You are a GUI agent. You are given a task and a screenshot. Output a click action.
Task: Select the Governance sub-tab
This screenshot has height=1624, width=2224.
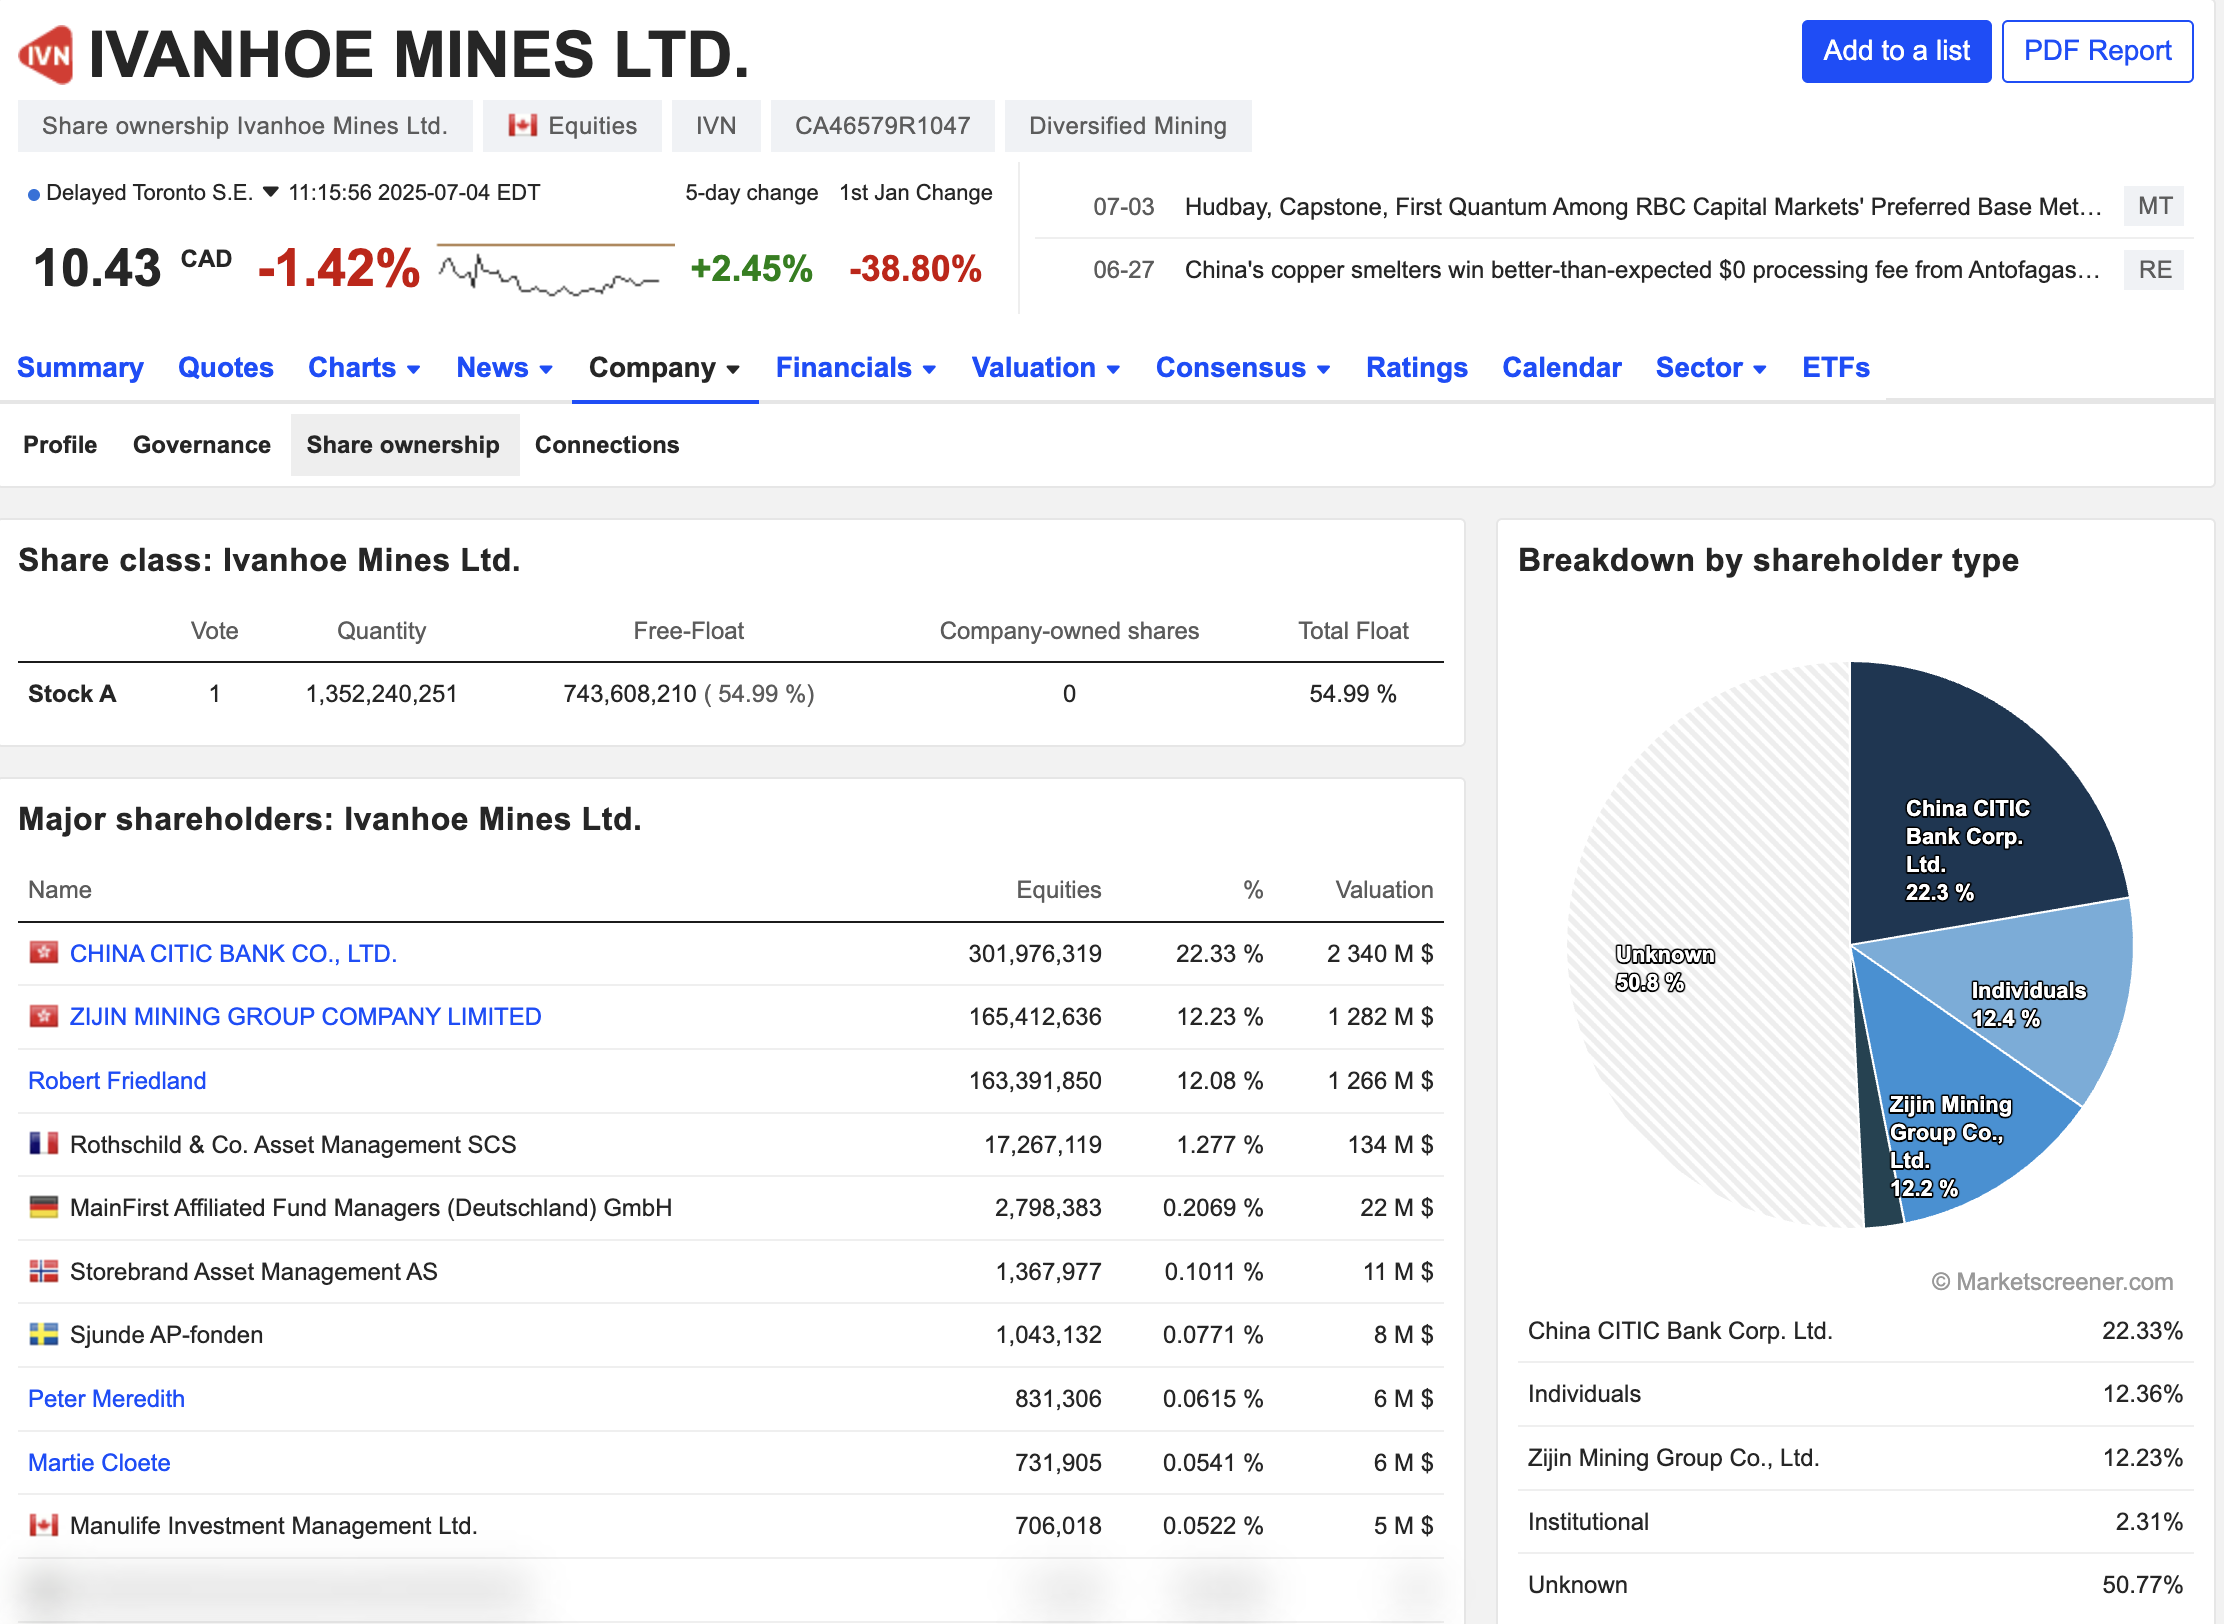point(202,445)
